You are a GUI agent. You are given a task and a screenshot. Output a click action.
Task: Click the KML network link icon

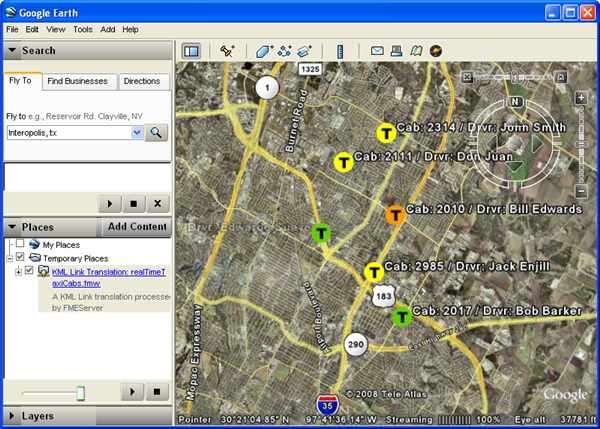44,271
